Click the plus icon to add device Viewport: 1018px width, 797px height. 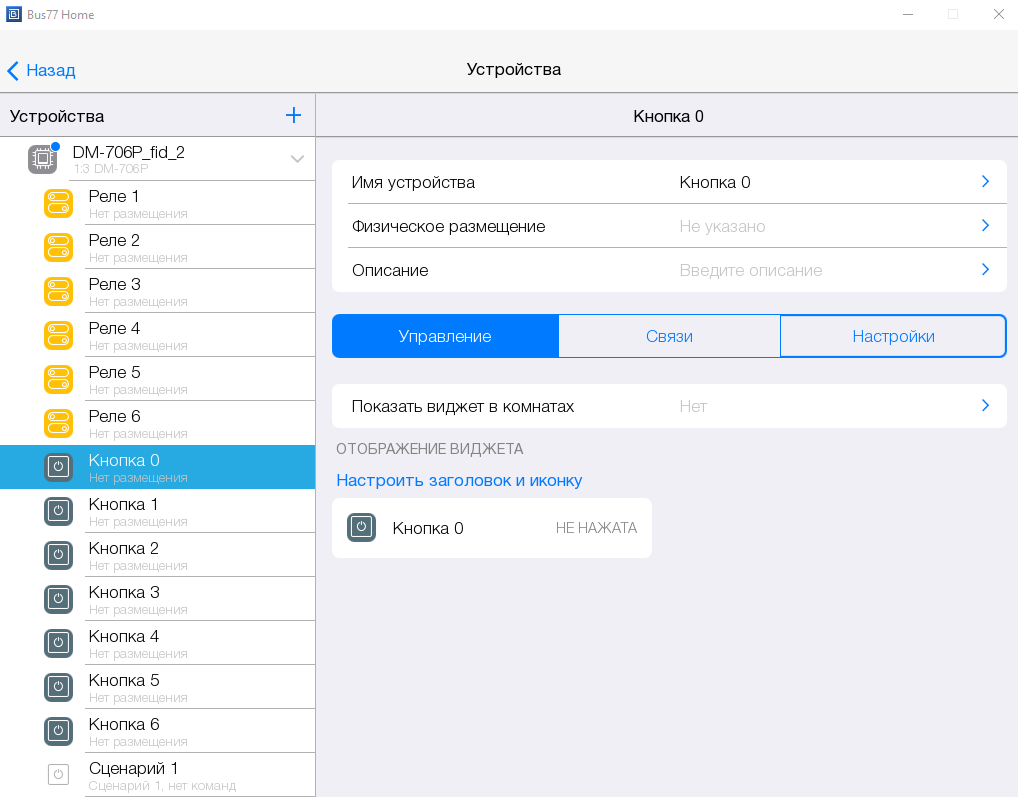(293, 116)
